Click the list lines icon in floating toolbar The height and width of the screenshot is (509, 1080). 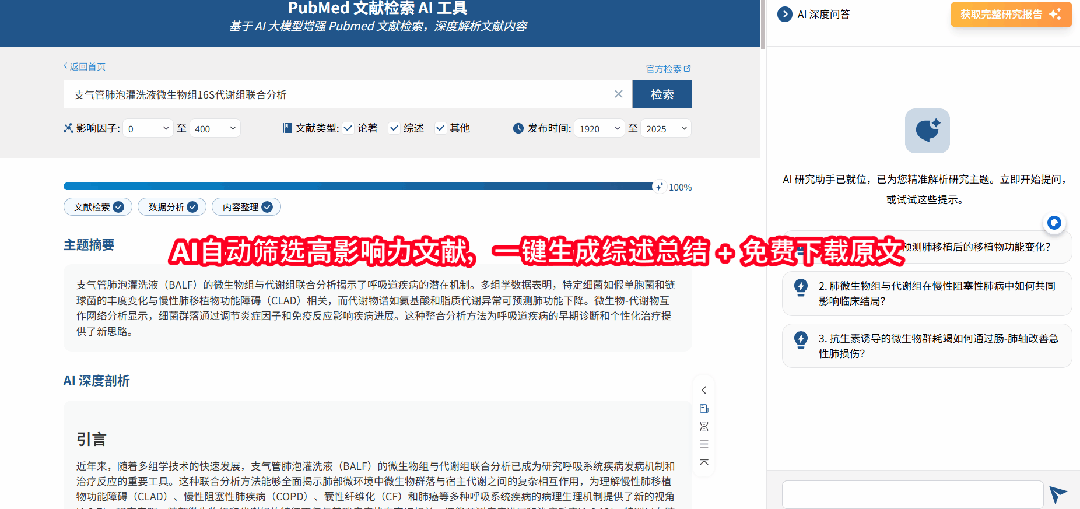click(704, 444)
